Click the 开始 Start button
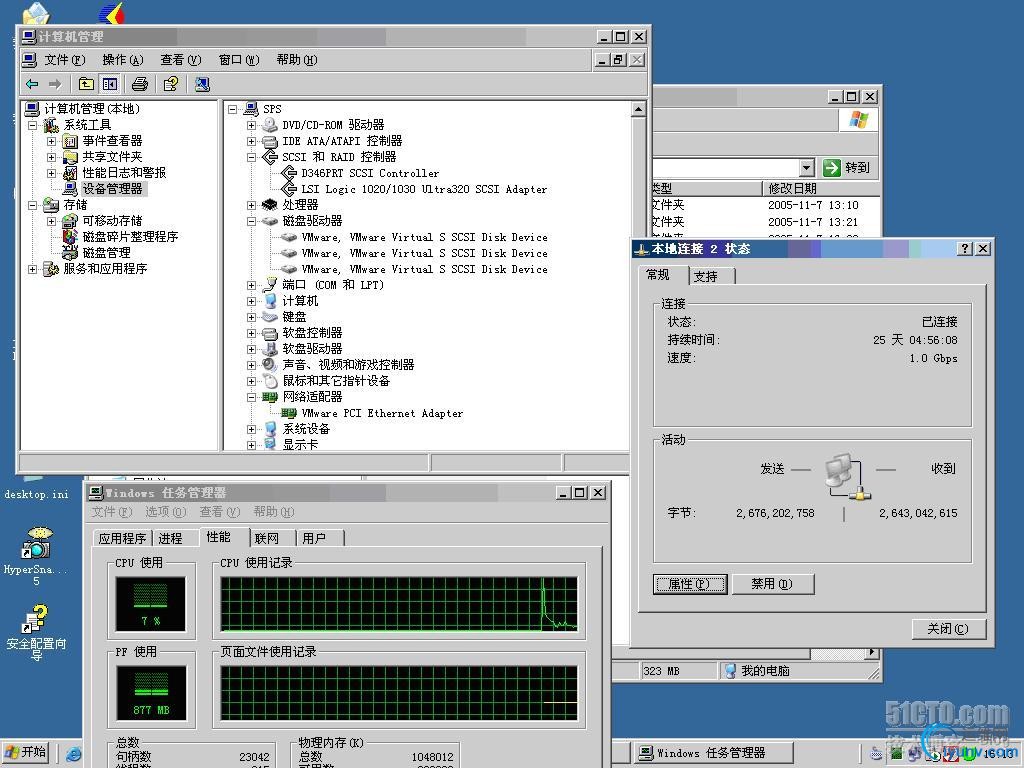 point(27,752)
